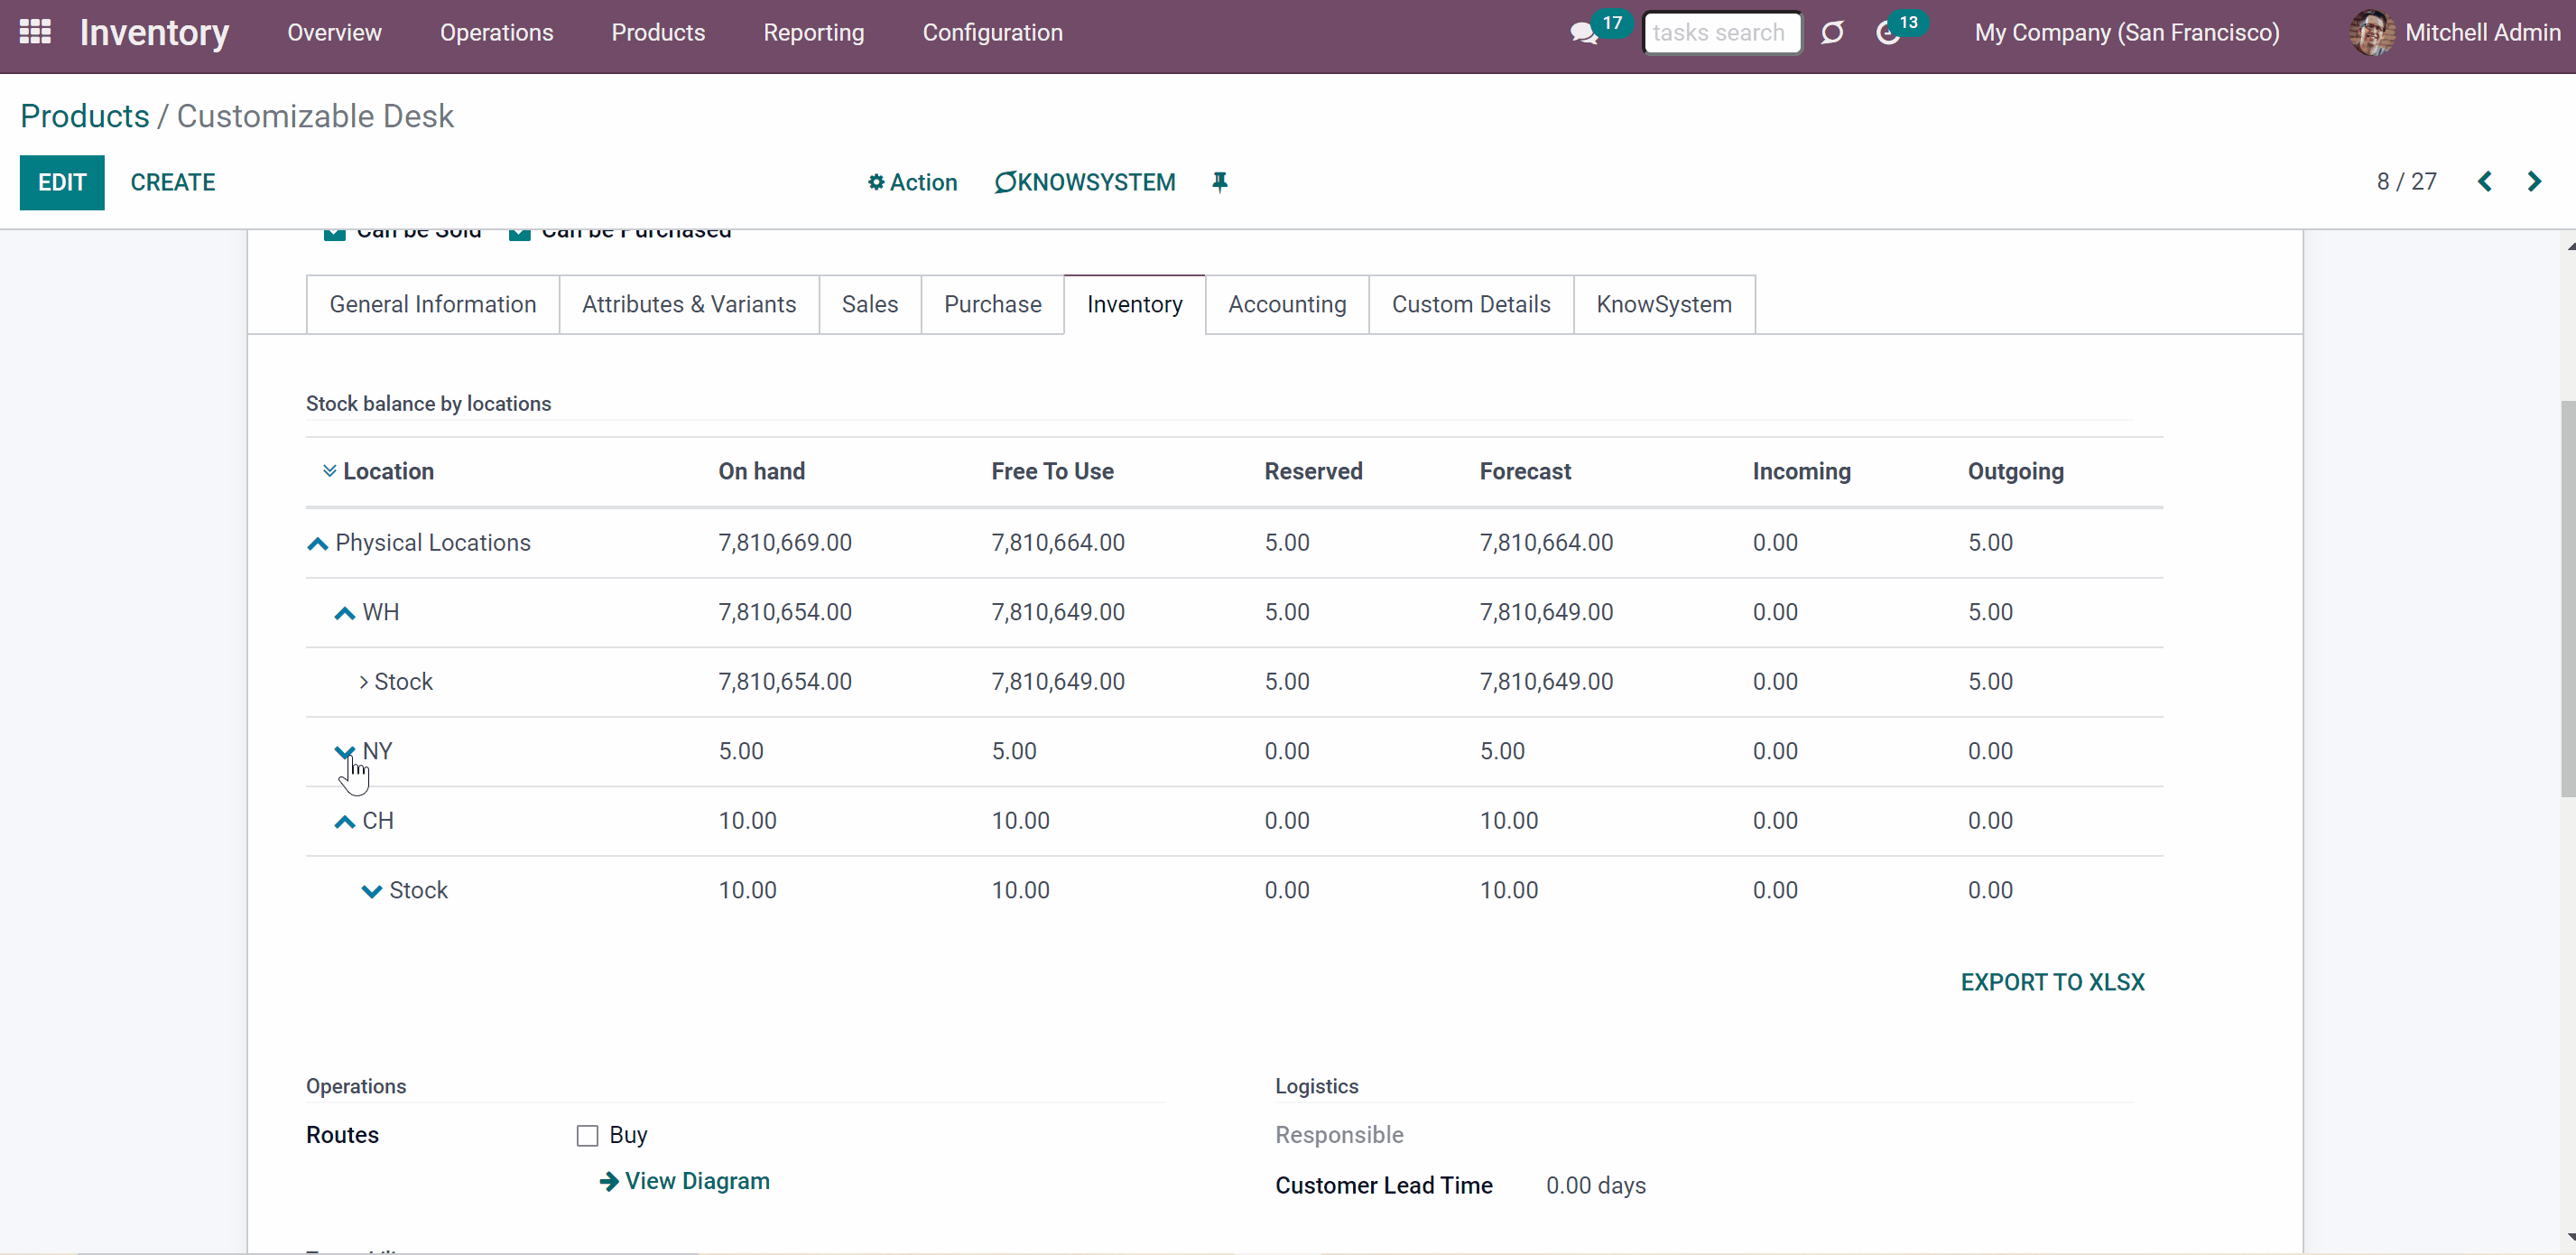
Task: Switch to the Accounting tab
Action: 1287,304
